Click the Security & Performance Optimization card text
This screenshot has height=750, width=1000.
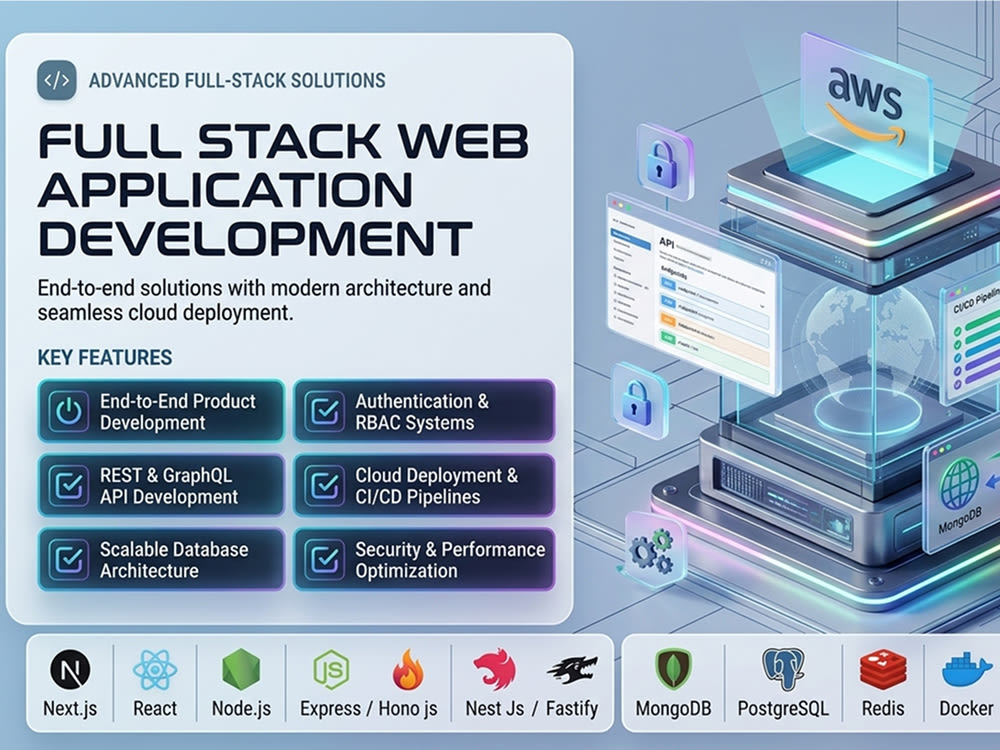click(x=450, y=559)
